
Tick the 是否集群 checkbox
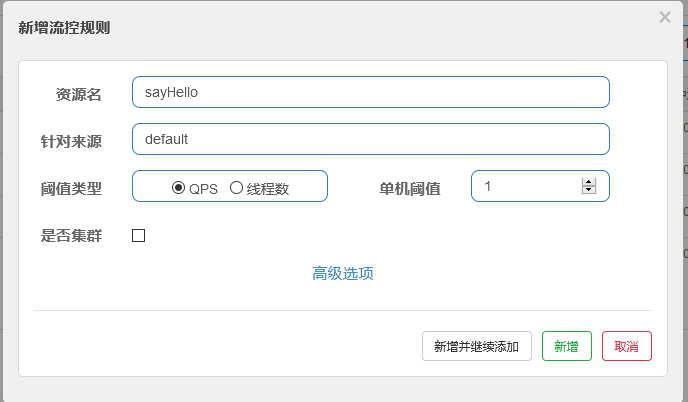[139, 235]
